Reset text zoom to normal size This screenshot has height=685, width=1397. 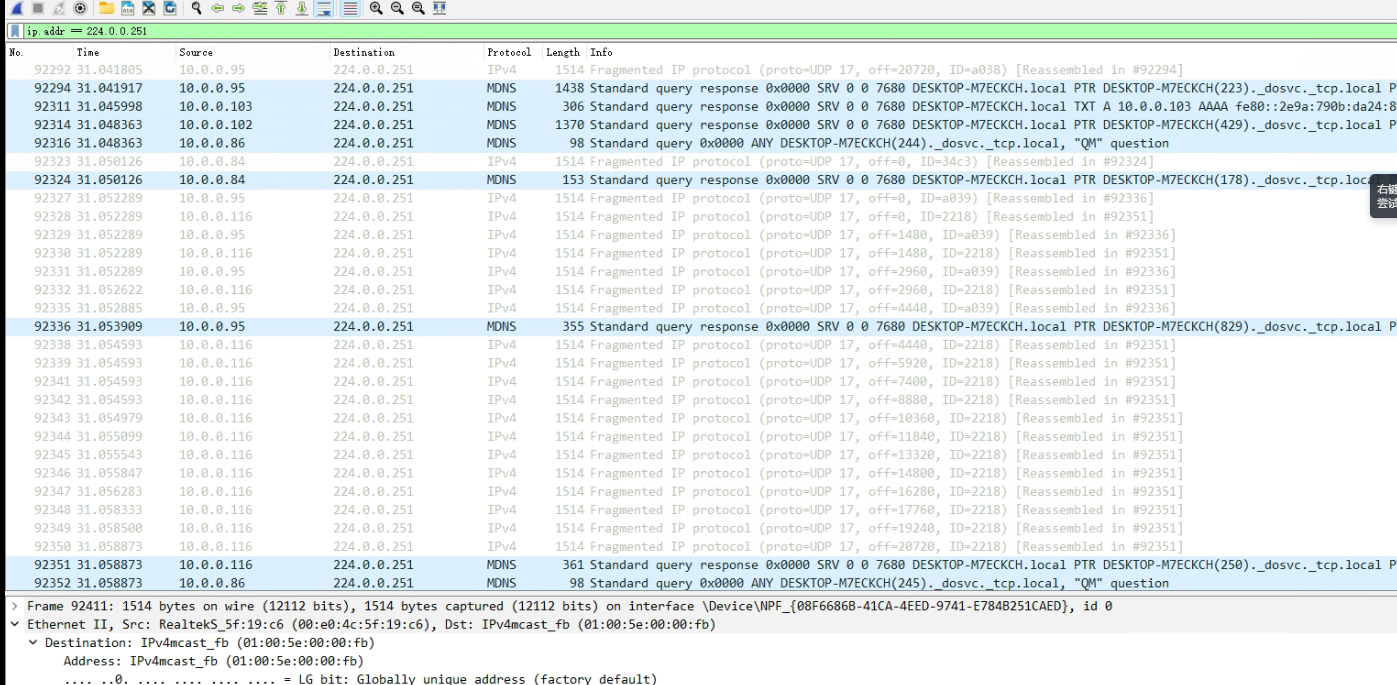[x=418, y=8]
